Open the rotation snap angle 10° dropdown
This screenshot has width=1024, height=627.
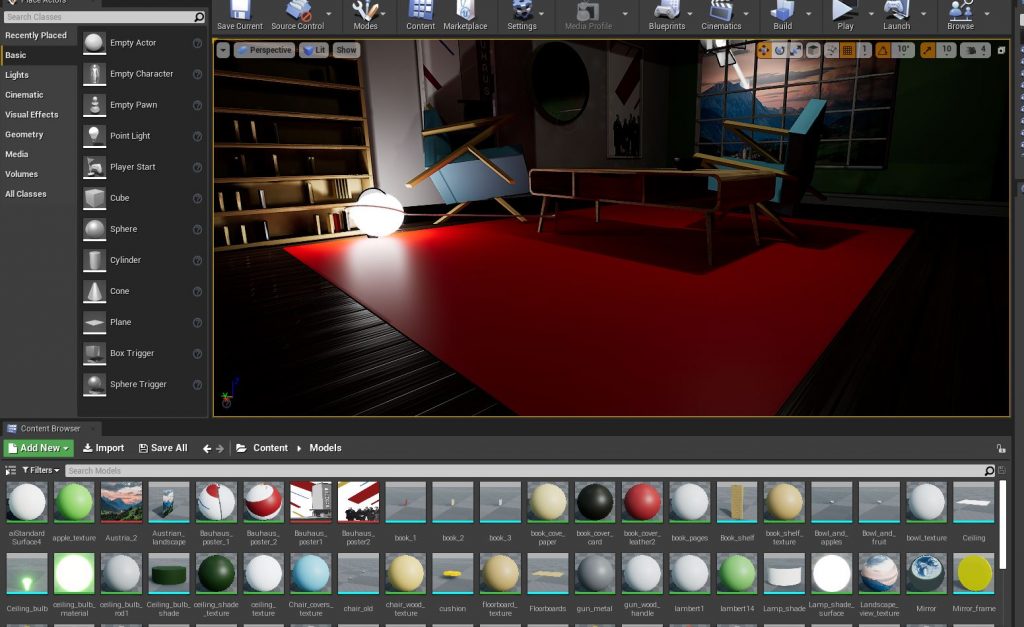click(903, 50)
